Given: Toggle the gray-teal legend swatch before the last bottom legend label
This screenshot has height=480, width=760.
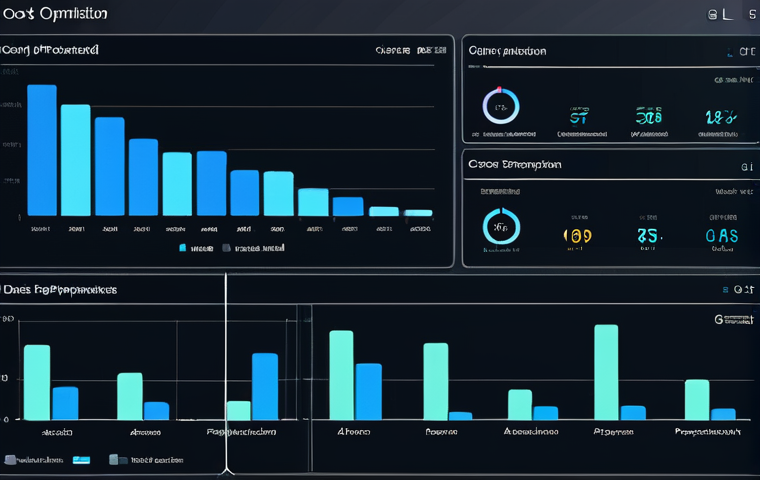Looking at the screenshot, I should (118, 460).
